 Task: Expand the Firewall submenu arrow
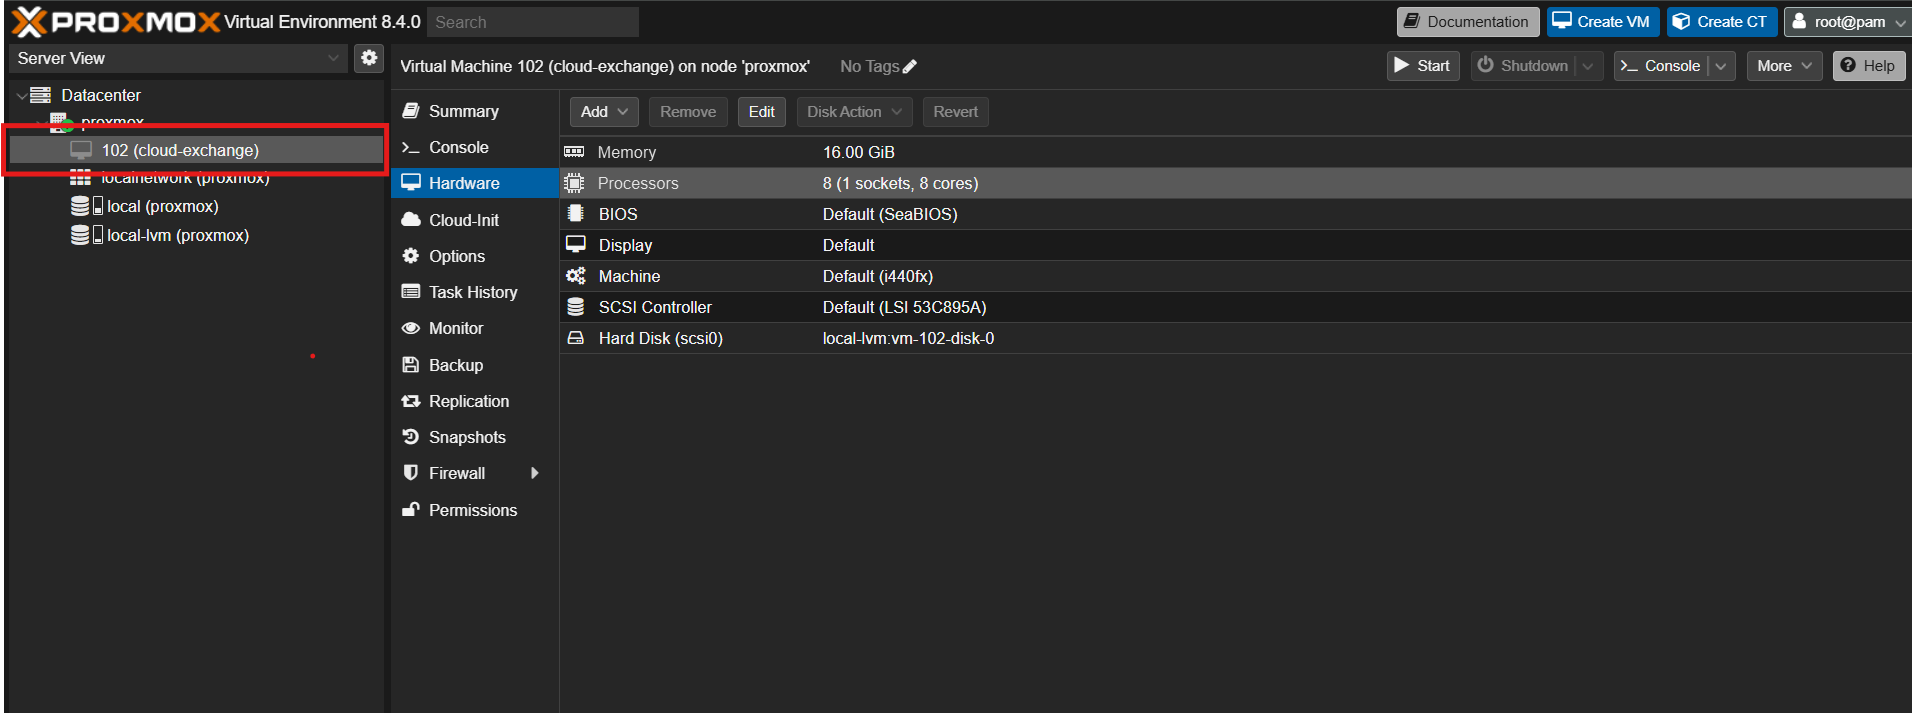tap(535, 473)
